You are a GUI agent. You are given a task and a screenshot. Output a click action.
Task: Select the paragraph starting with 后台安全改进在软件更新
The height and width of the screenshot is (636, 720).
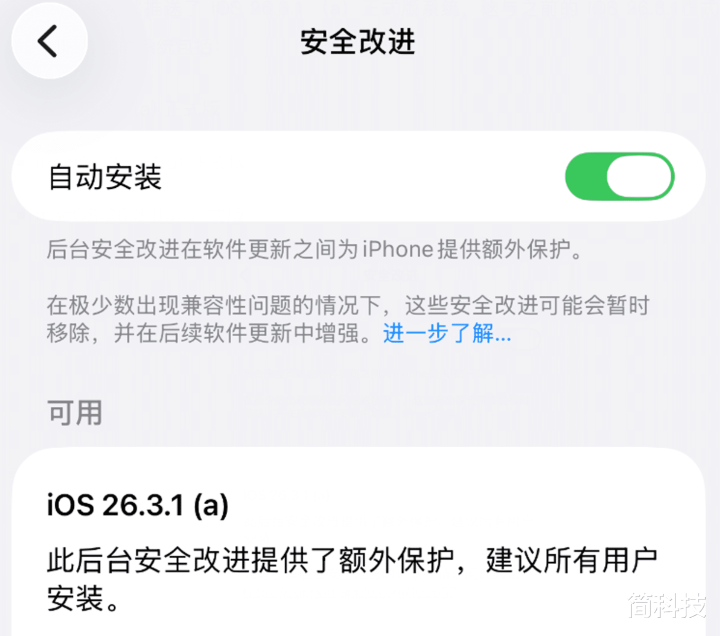315,249
